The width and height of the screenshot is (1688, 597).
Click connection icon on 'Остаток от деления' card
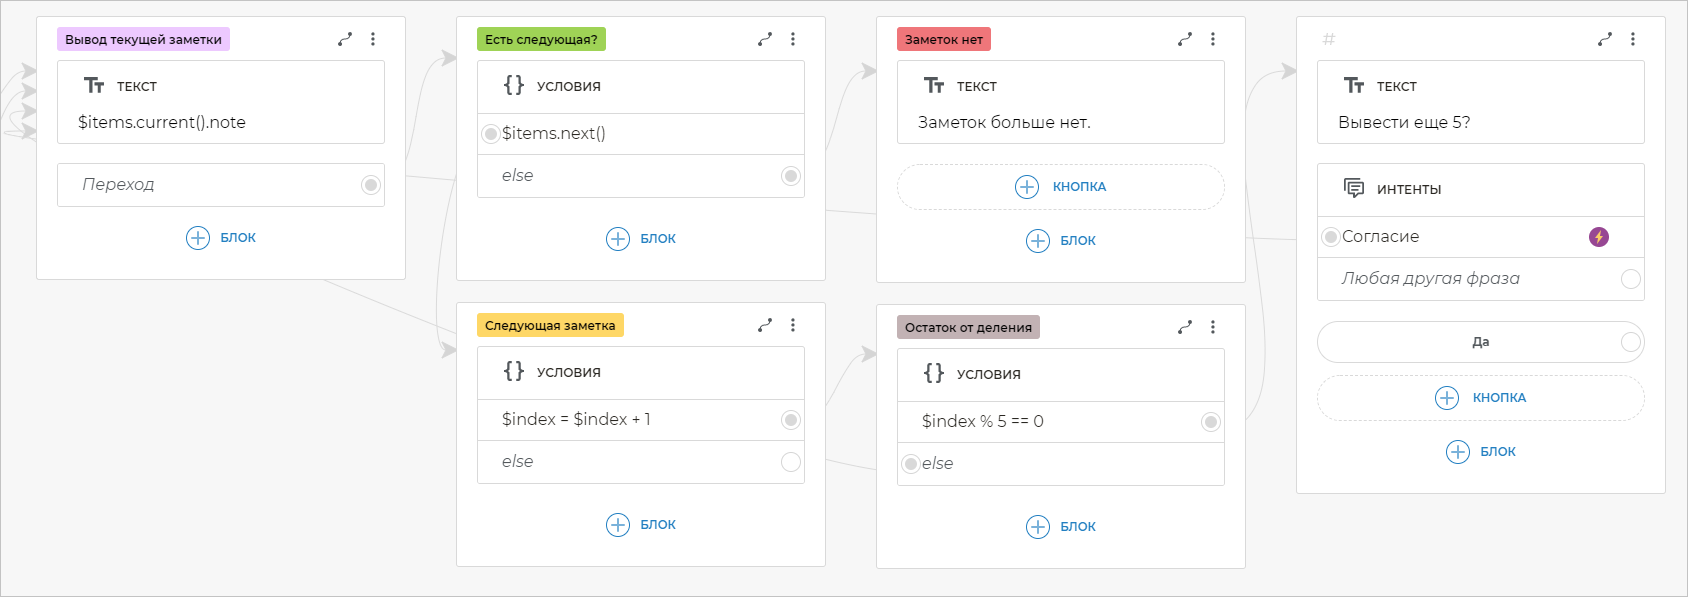pos(1185,327)
